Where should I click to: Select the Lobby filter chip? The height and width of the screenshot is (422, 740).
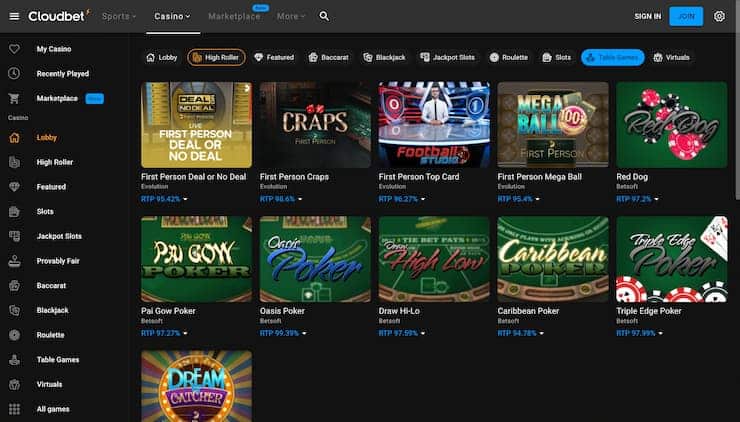click(161, 58)
